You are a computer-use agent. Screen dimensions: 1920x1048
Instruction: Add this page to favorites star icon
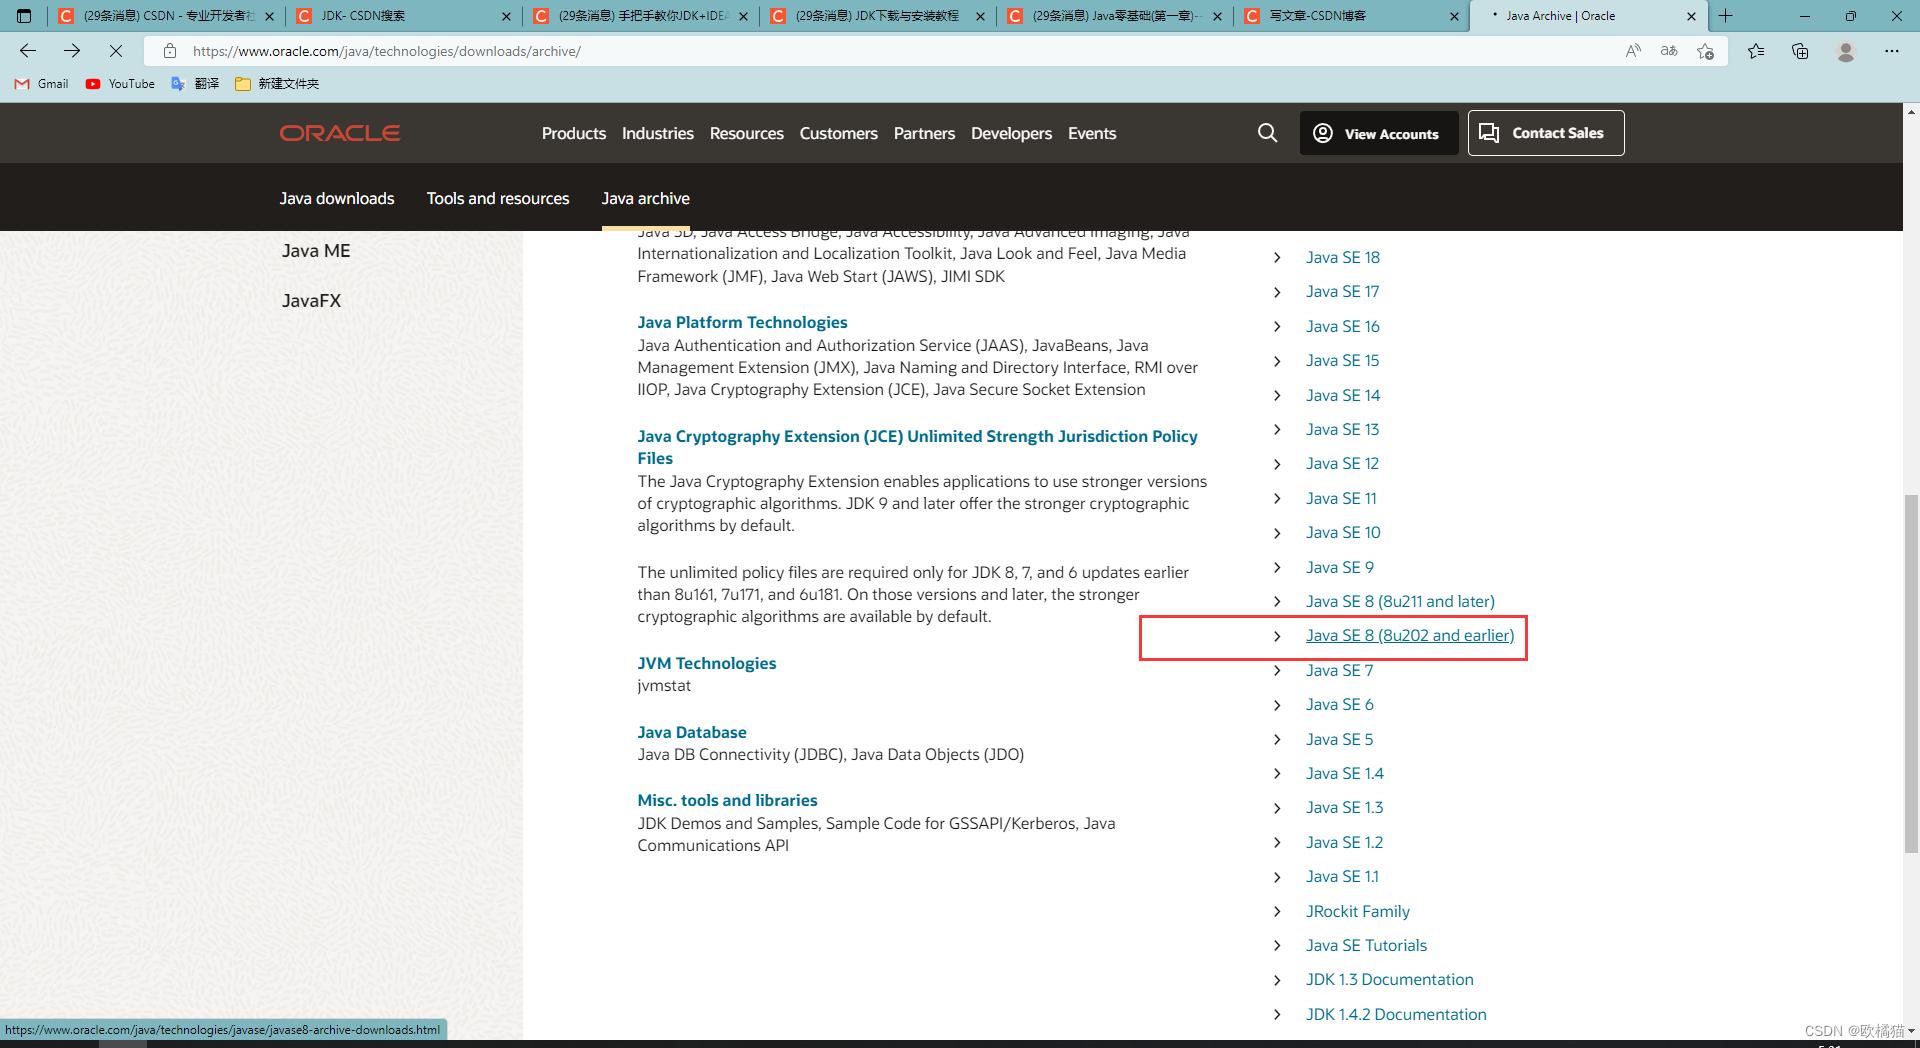[x=1705, y=51]
